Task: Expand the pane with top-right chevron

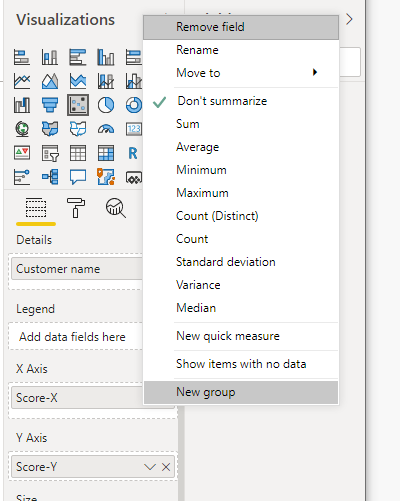Action: click(x=349, y=19)
